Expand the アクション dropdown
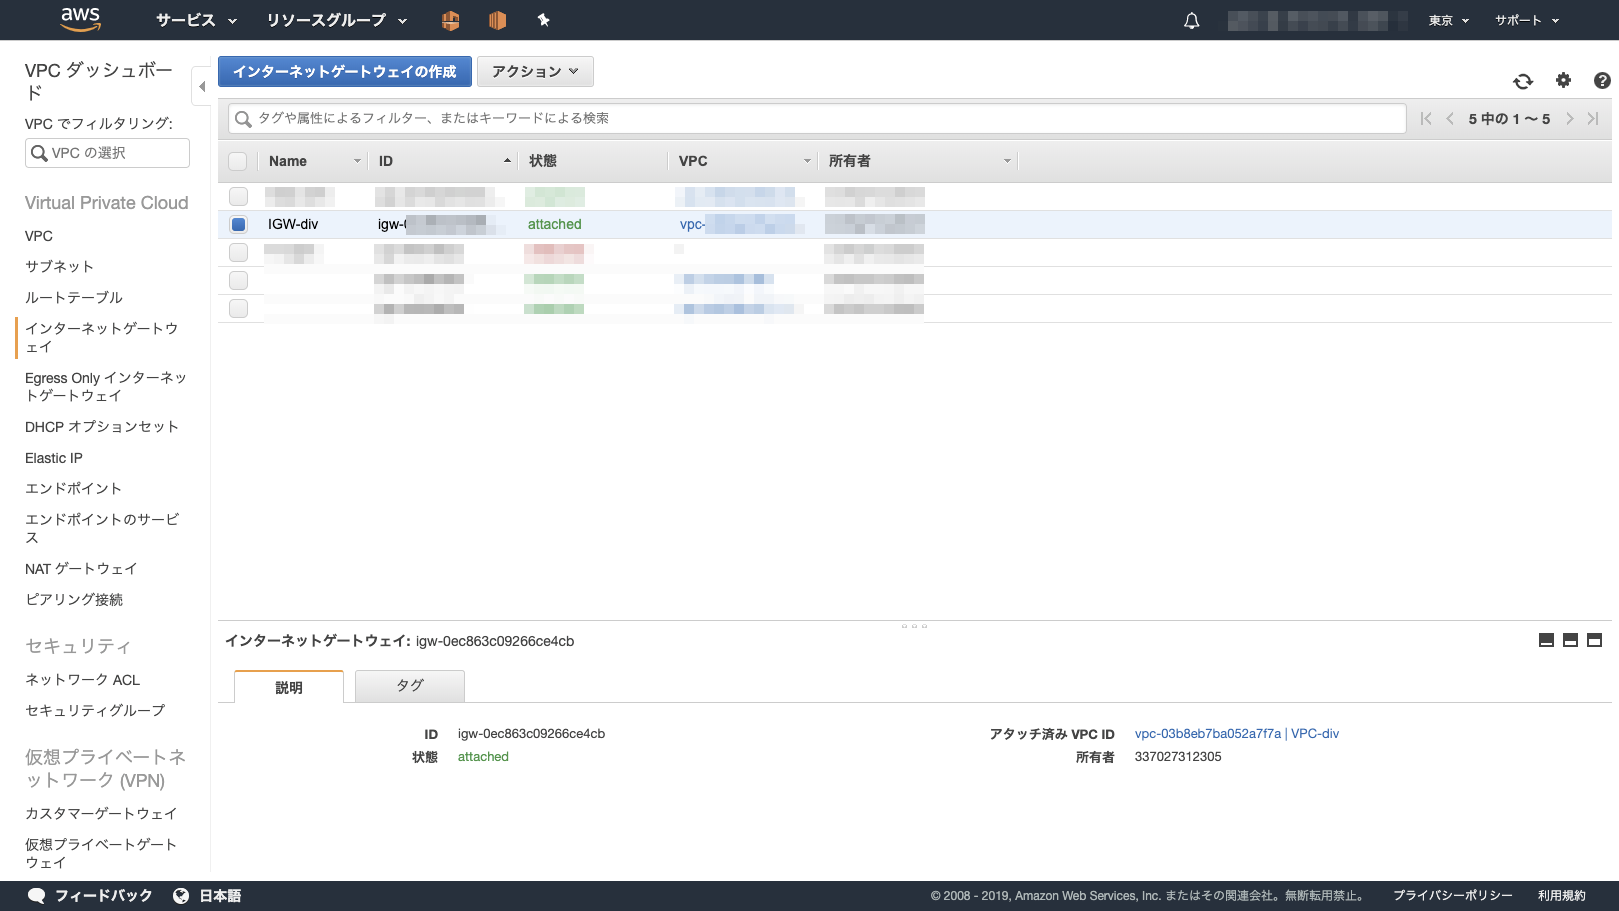1619x911 pixels. tap(535, 72)
